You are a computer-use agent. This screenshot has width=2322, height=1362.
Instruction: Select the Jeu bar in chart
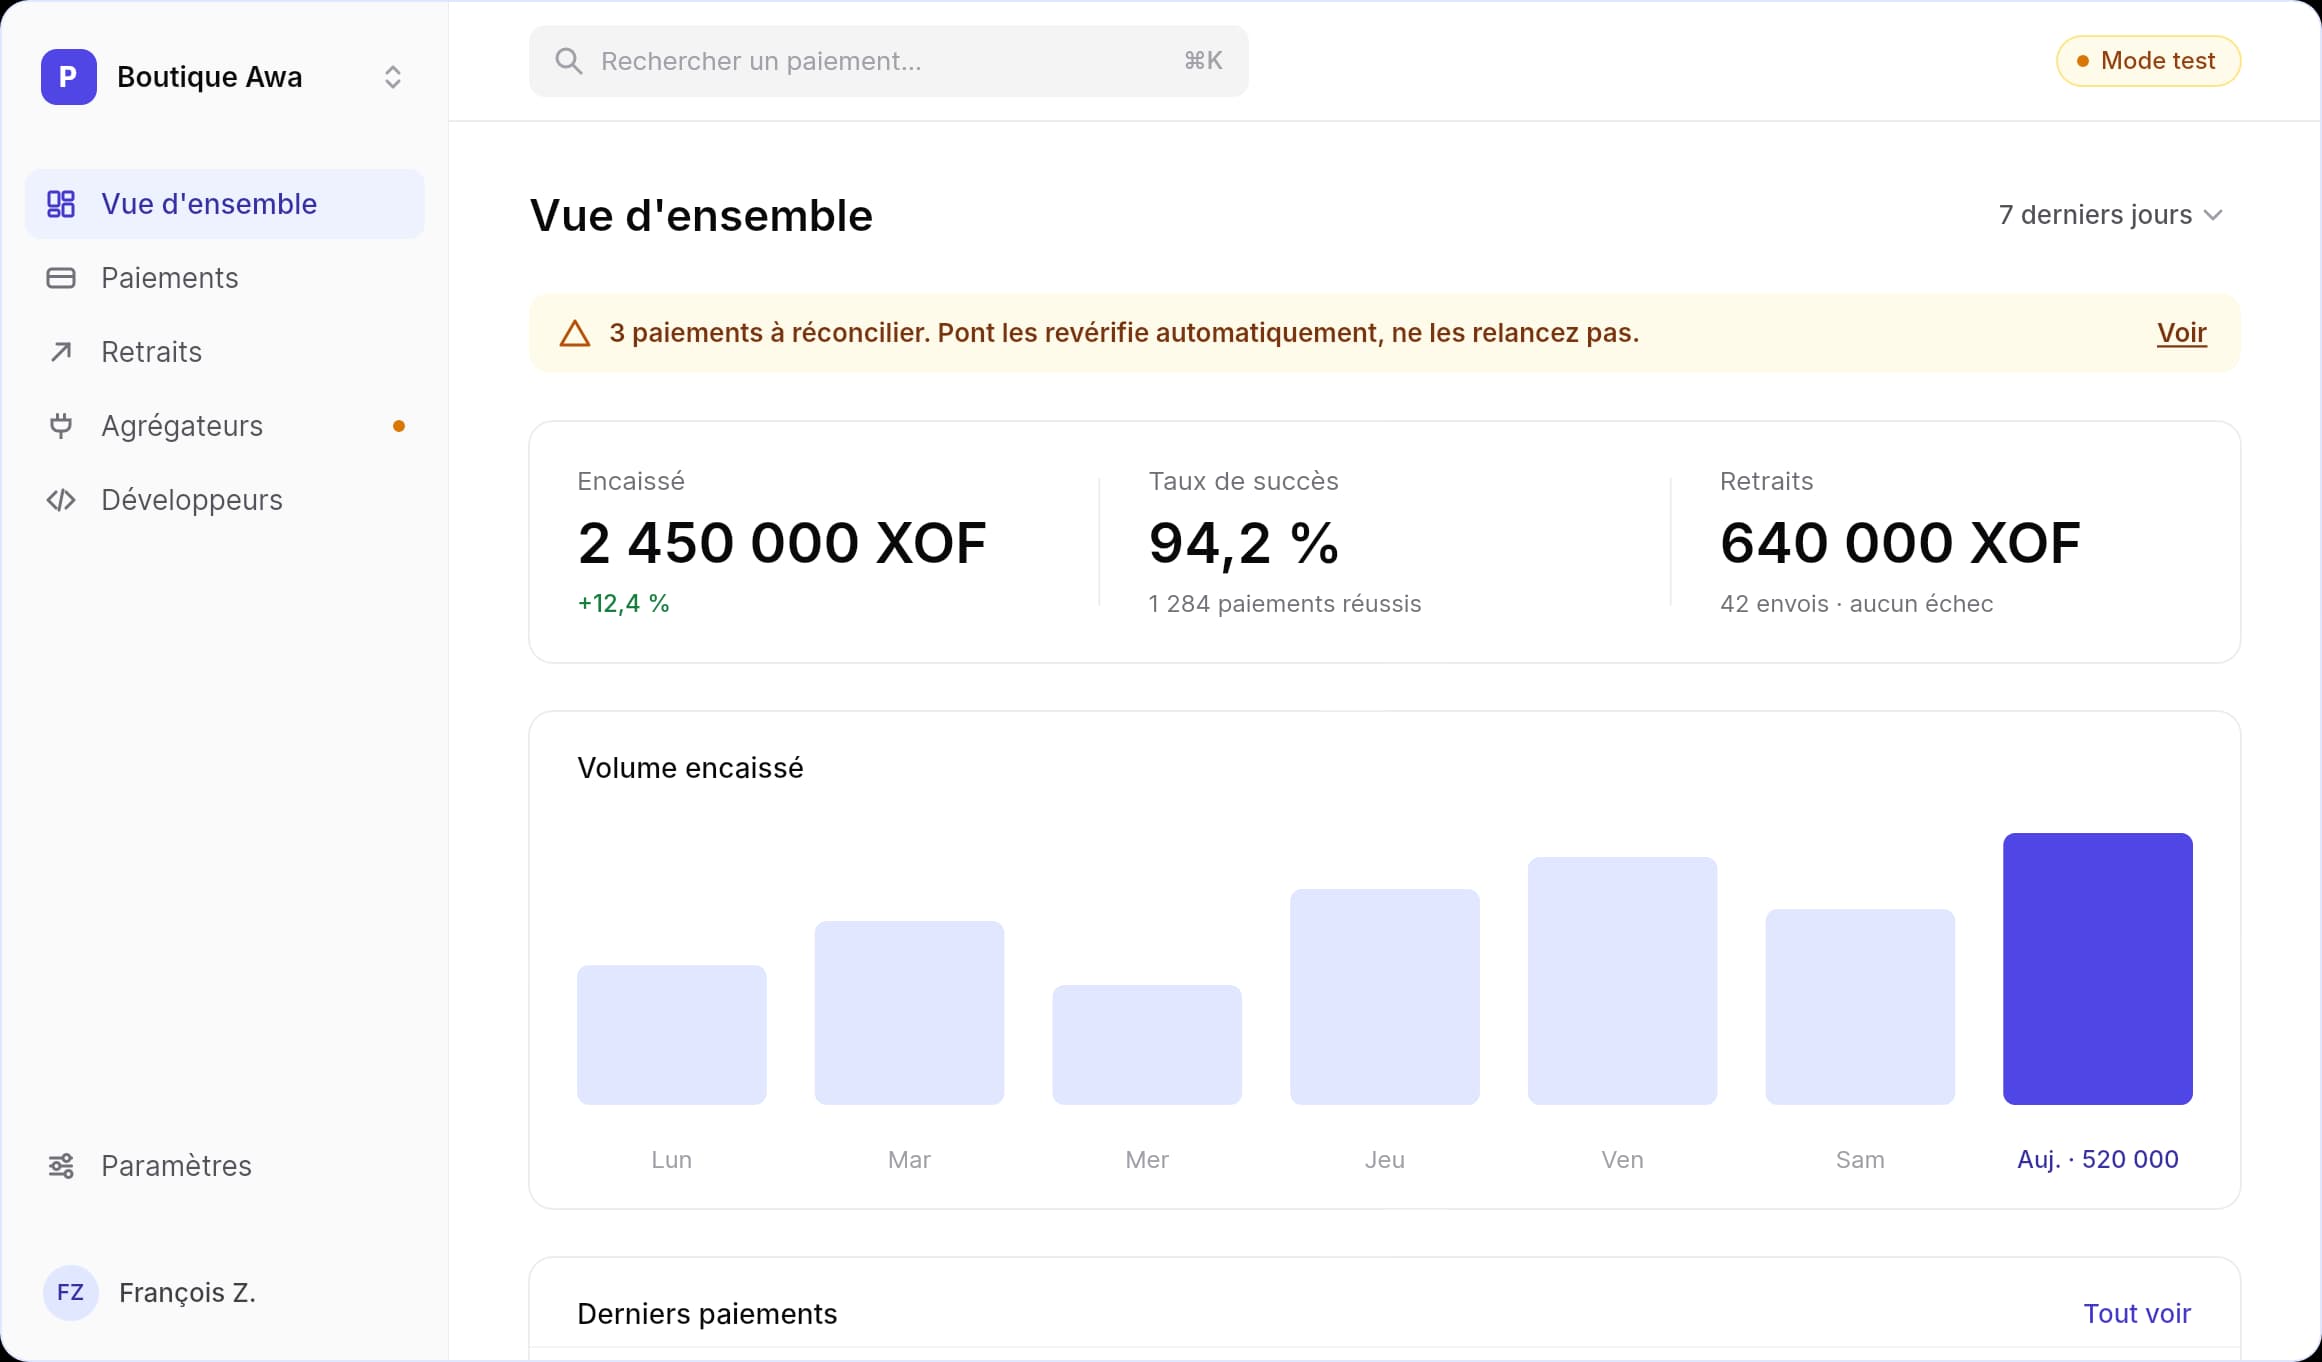point(1385,997)
